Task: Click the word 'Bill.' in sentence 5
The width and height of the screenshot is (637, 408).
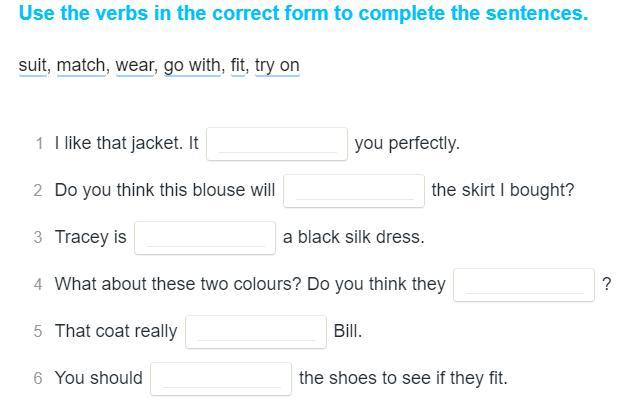Action: coord(348,331)
